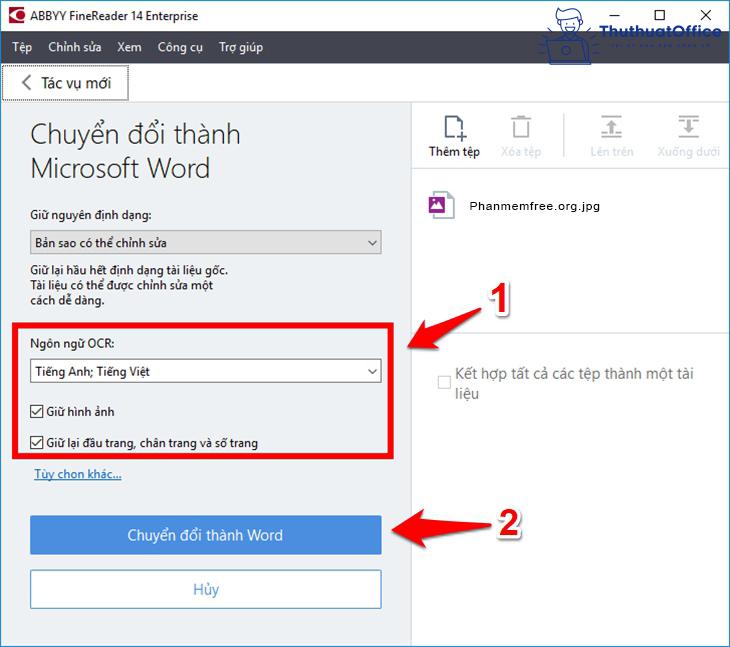
Task: Open the Công cụ menu
Action: coord(181,47)
